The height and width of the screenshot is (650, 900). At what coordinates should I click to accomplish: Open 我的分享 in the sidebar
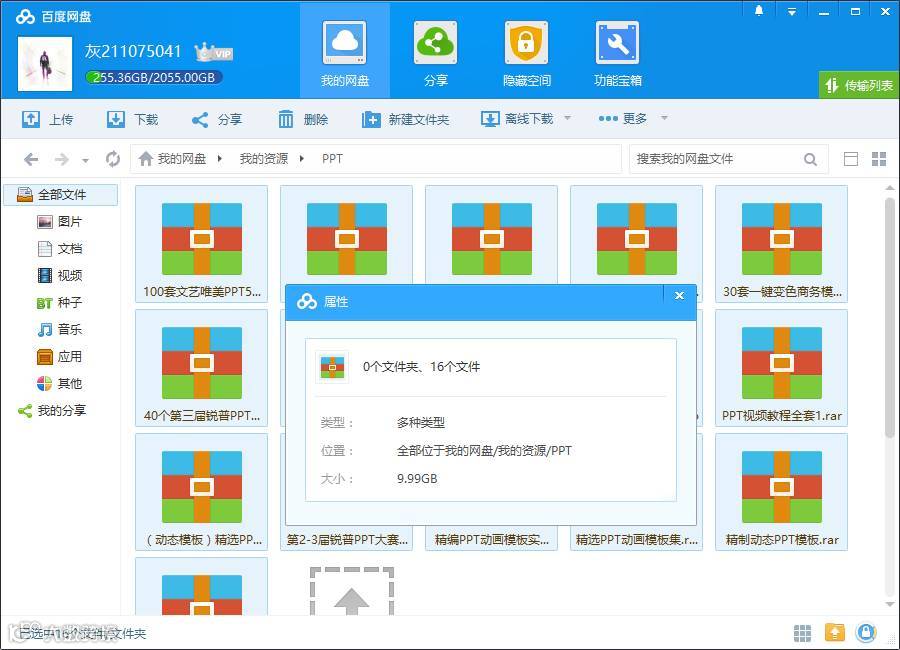[x=52, y=411]
